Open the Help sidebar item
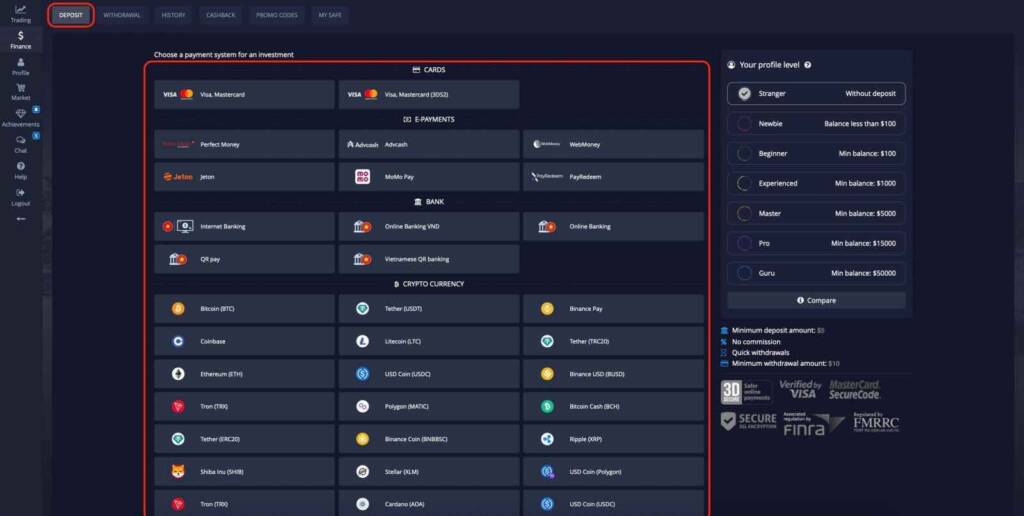1024x516 pixels. pyautogui.click(x=20, y=170)
